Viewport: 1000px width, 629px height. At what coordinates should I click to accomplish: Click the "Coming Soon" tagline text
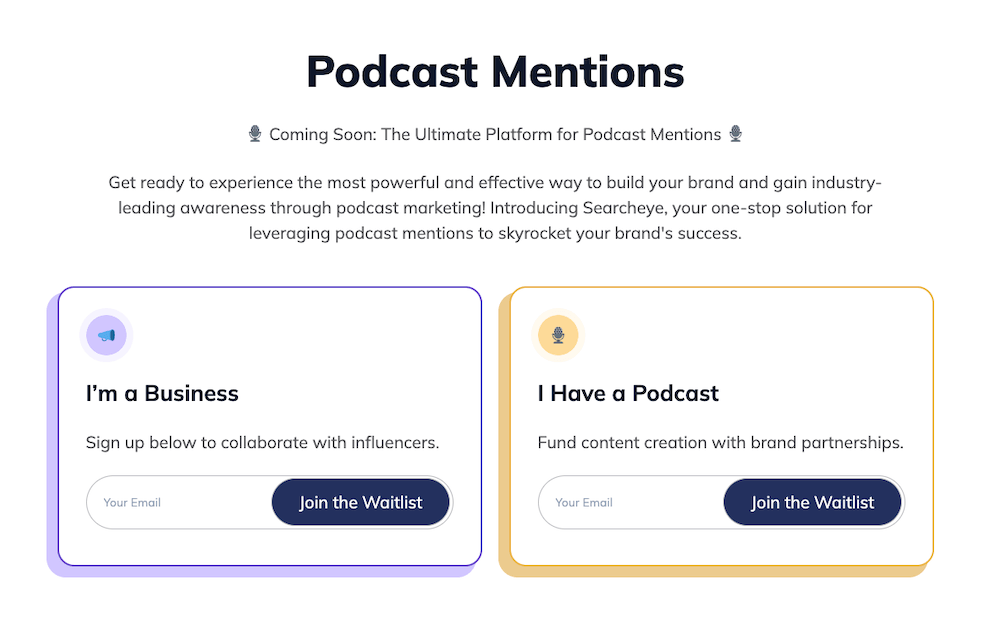[494, 133]
